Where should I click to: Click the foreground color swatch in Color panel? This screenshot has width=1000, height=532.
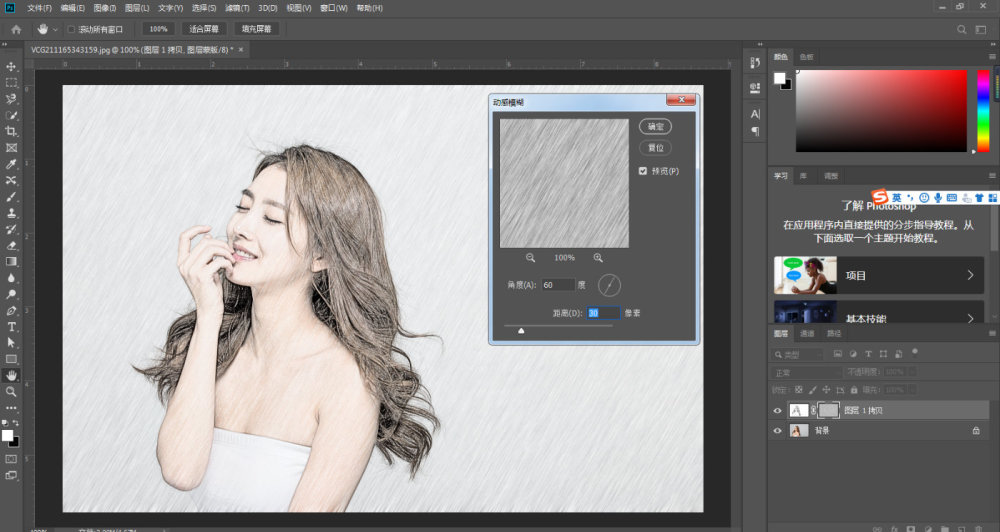(779, 78)
